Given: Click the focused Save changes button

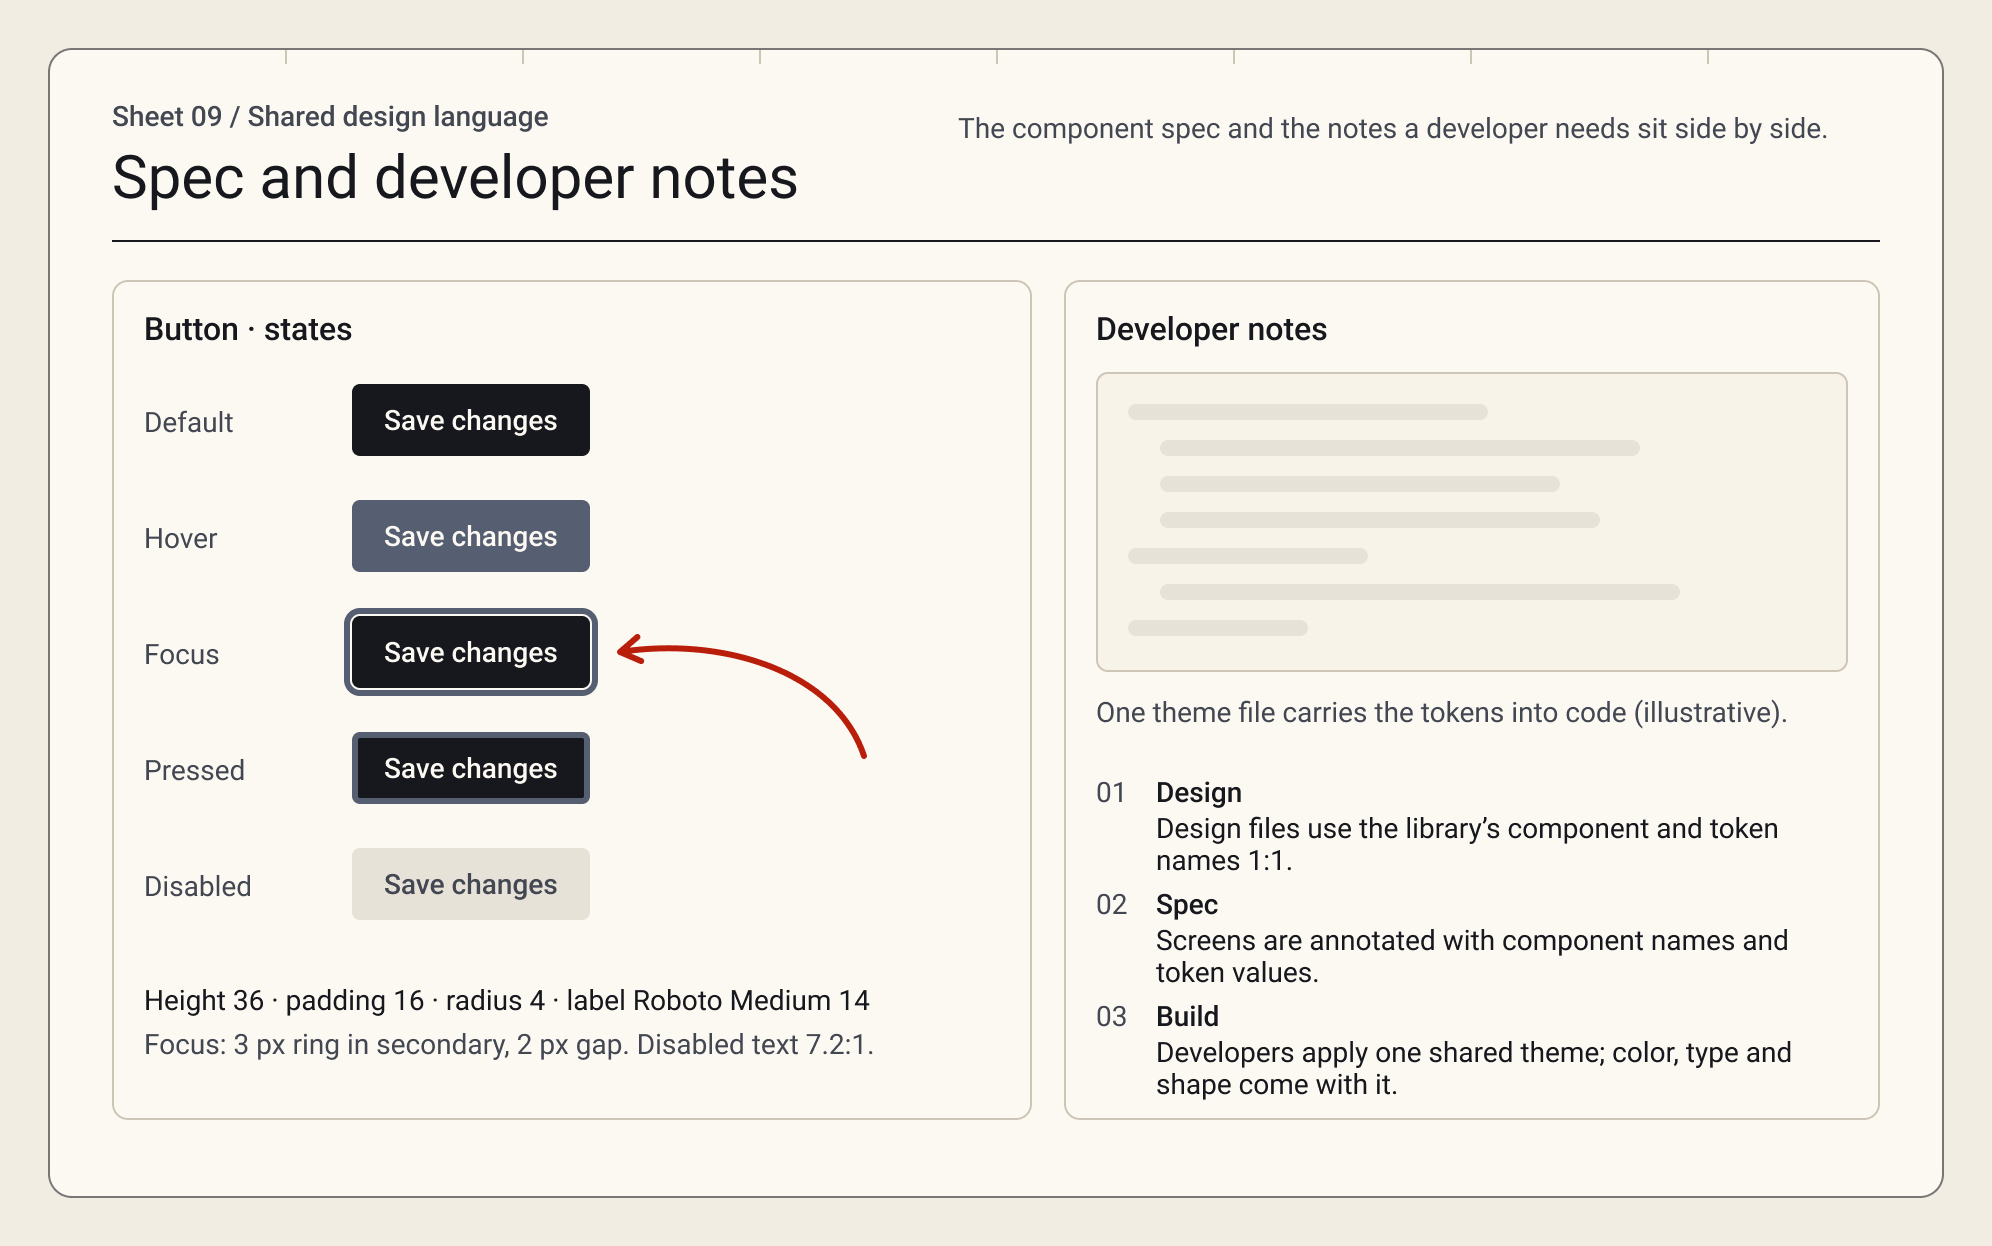Looking at the screenshot, I should (x=470, y=652).
